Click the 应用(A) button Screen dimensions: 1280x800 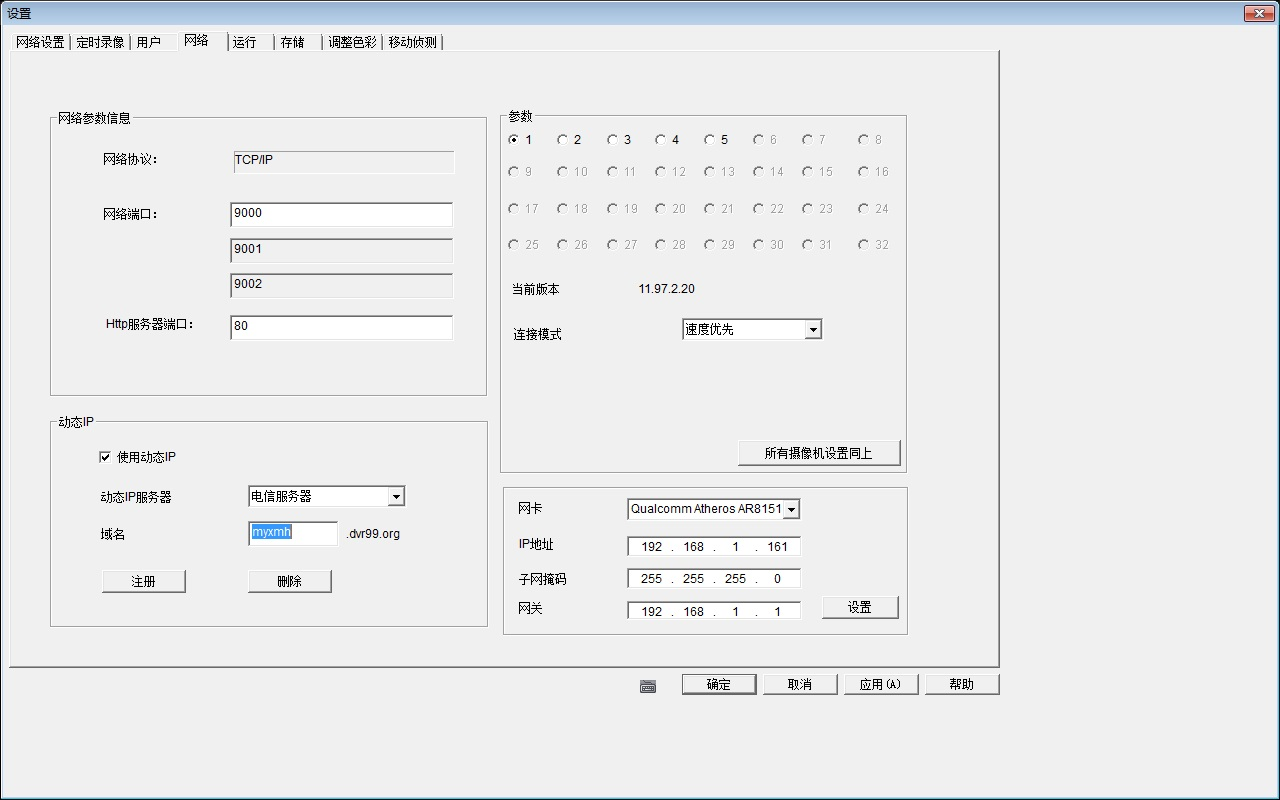click(880, 684)
